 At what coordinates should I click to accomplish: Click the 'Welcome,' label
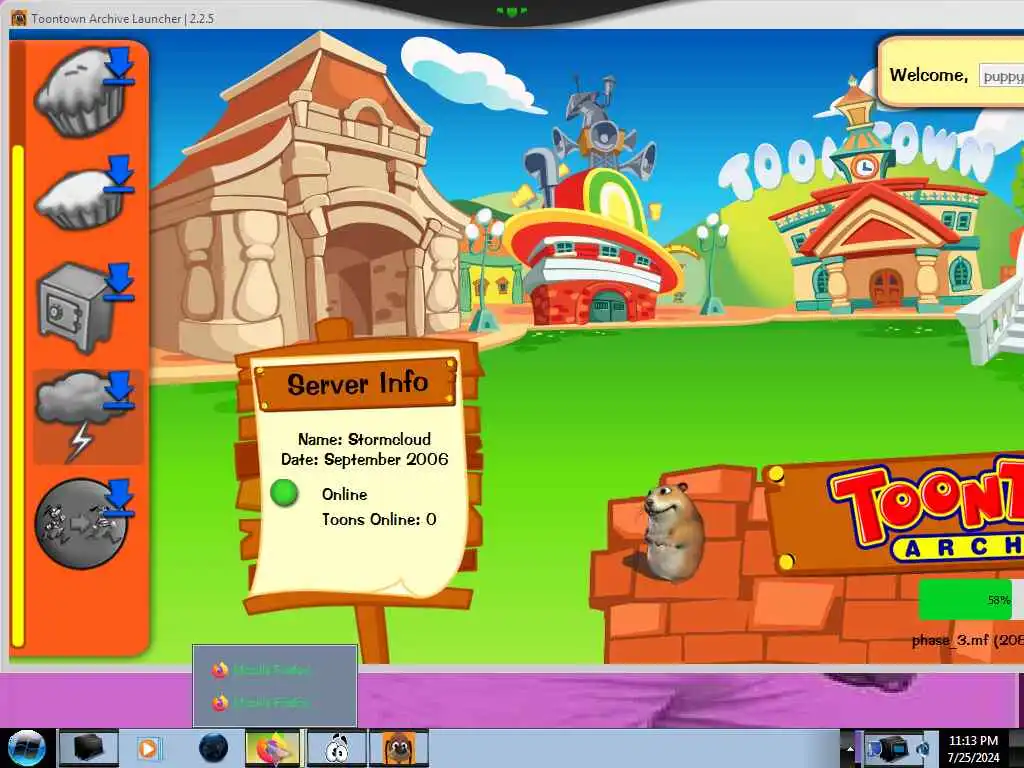[929, 75]
